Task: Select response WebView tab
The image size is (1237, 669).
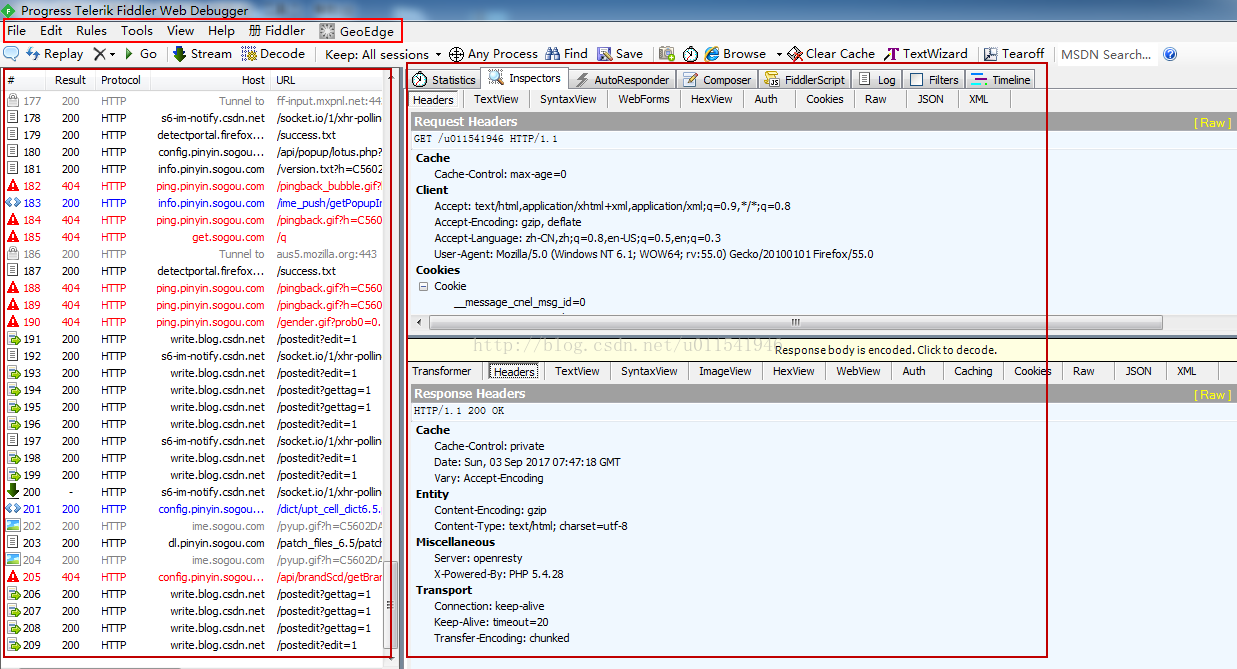Action: click(x=859, y=371)
